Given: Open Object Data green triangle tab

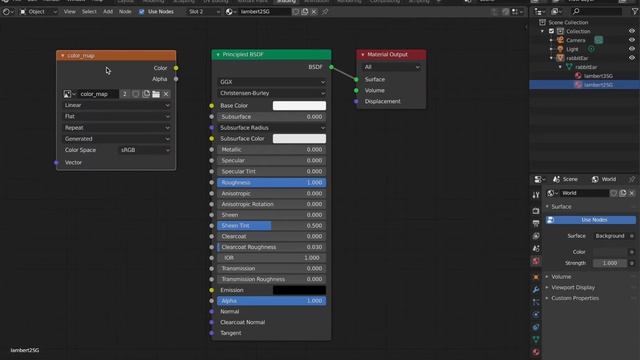Looking at the screenshot, I should (536, 340).
